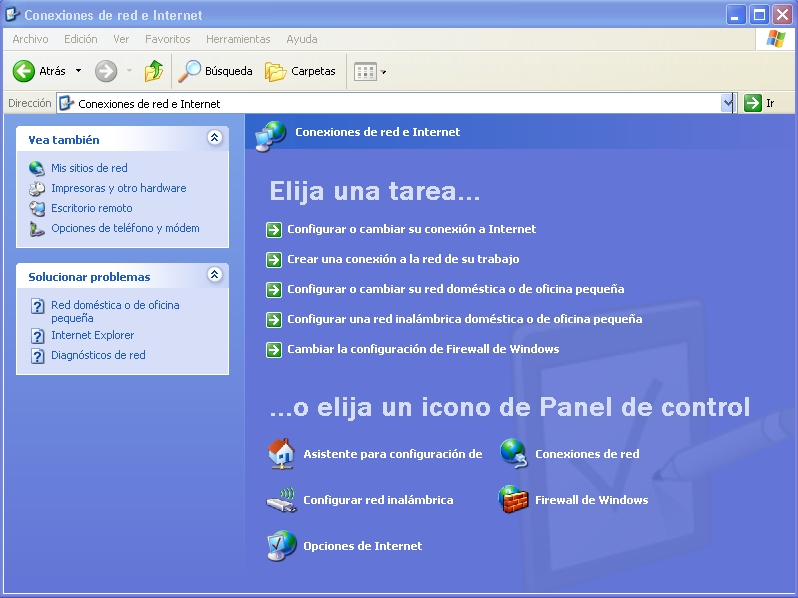Image resolution: width=798 pixels, height=598 pixels.
Task: Click arrow icon beside Configurar conexión a Internet
Action: point(274,230)
